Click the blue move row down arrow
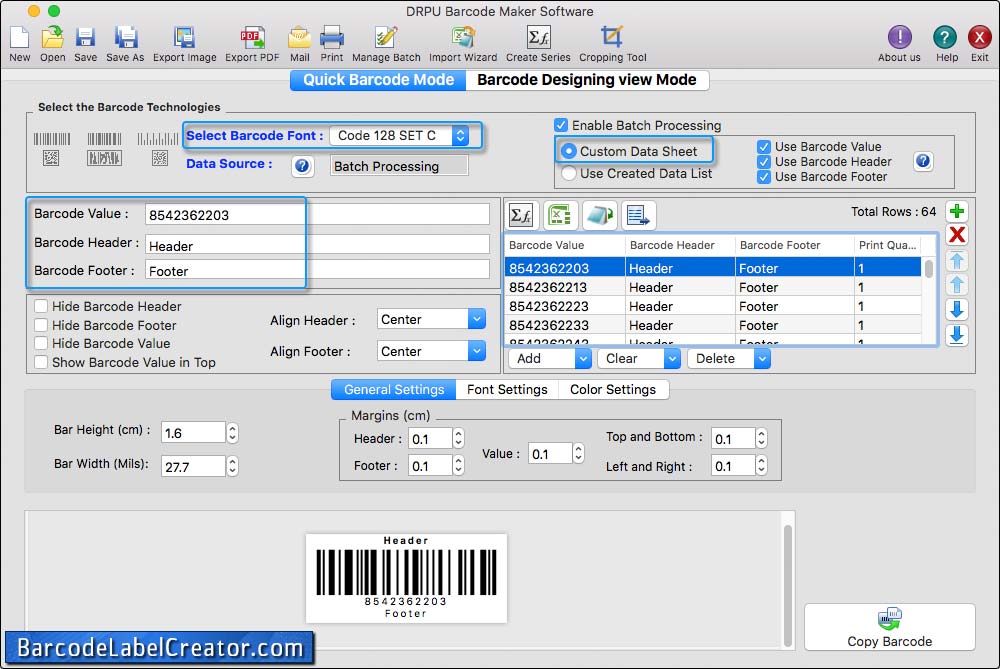The image size is (1000, 669). pyautogui.click(x=957, y=309)
